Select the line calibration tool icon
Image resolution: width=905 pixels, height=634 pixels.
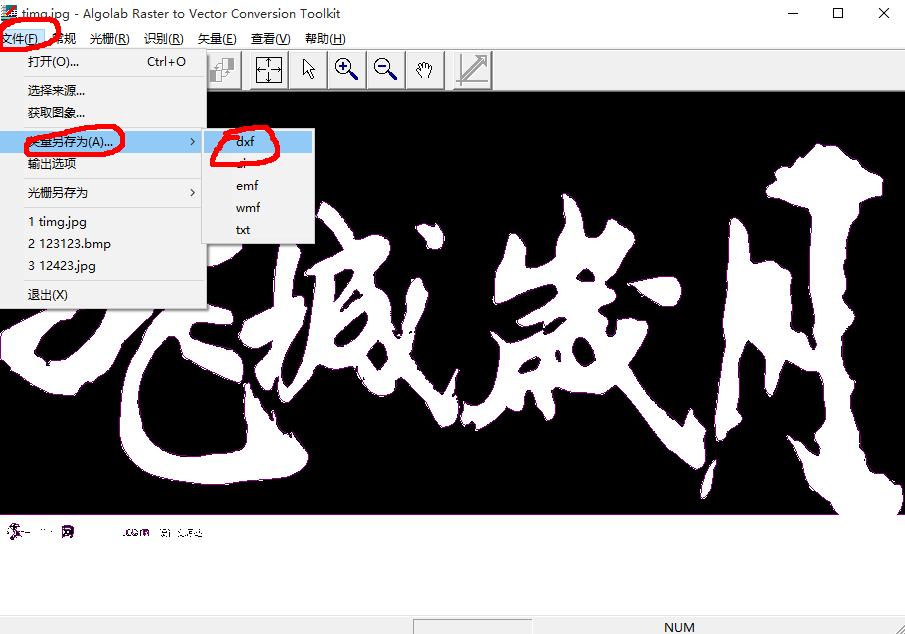(x=470, y=69)
